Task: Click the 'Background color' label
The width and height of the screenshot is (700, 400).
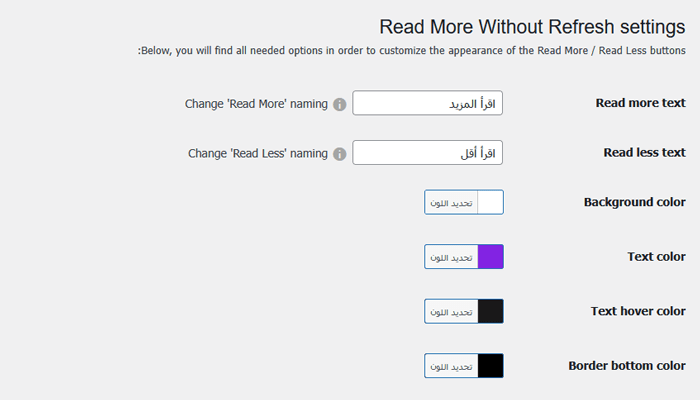Action: click(634, 202)
